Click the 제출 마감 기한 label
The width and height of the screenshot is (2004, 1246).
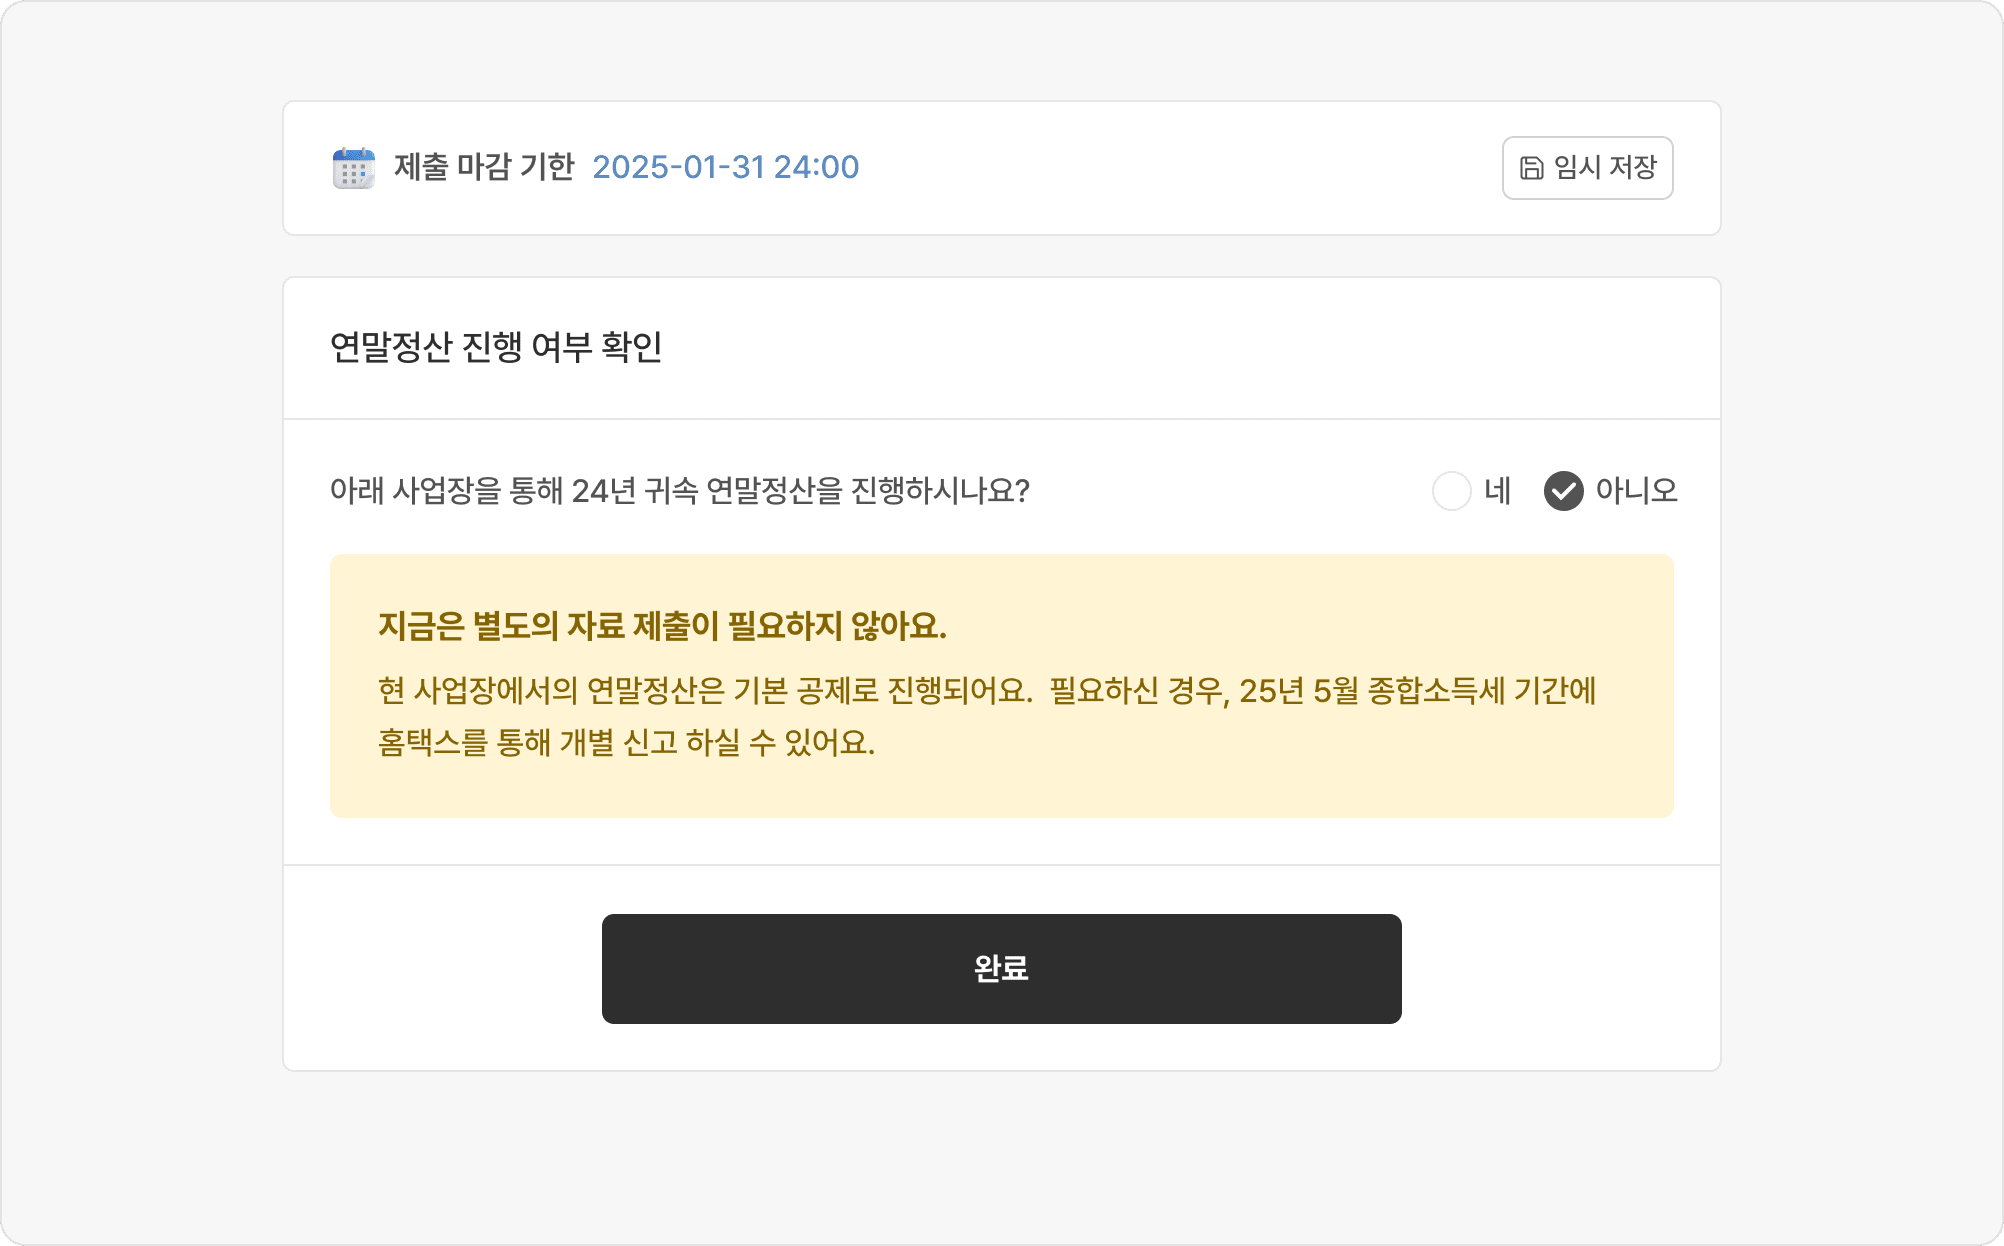coord(483,167)
